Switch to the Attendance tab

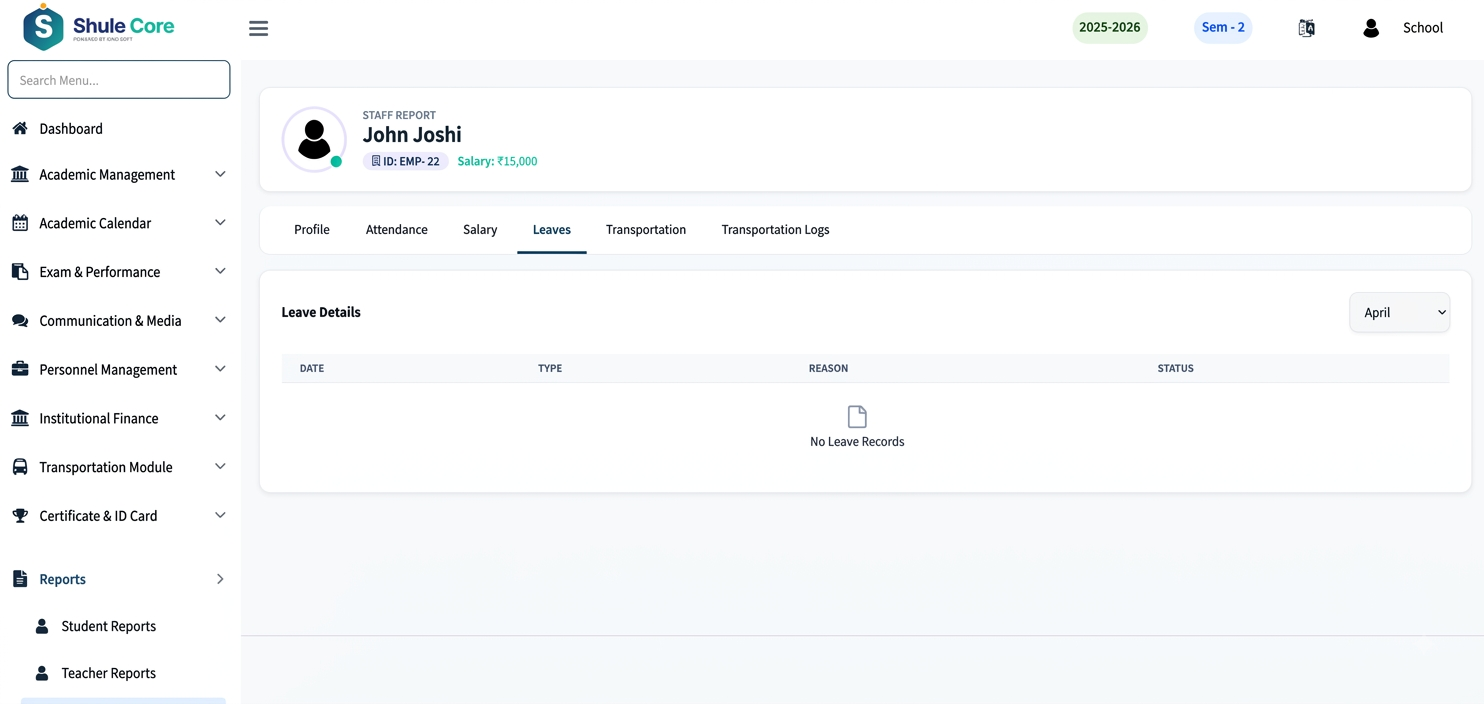click(x=397, y=230)
